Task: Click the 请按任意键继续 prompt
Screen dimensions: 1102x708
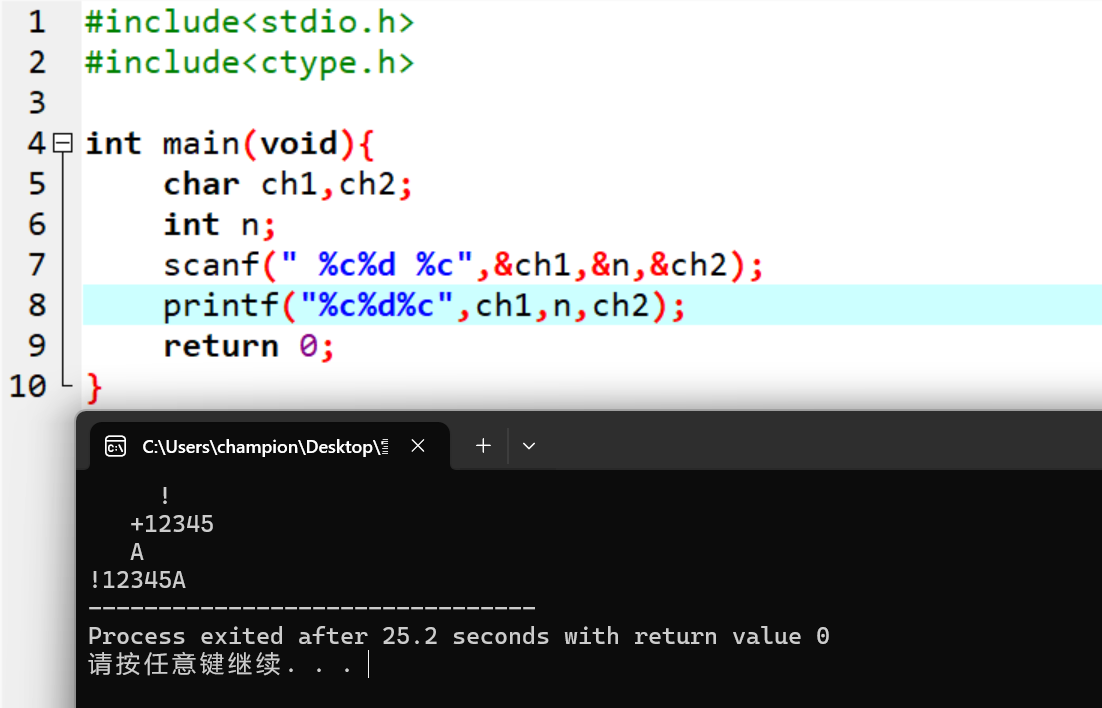Action: point(220,664)
